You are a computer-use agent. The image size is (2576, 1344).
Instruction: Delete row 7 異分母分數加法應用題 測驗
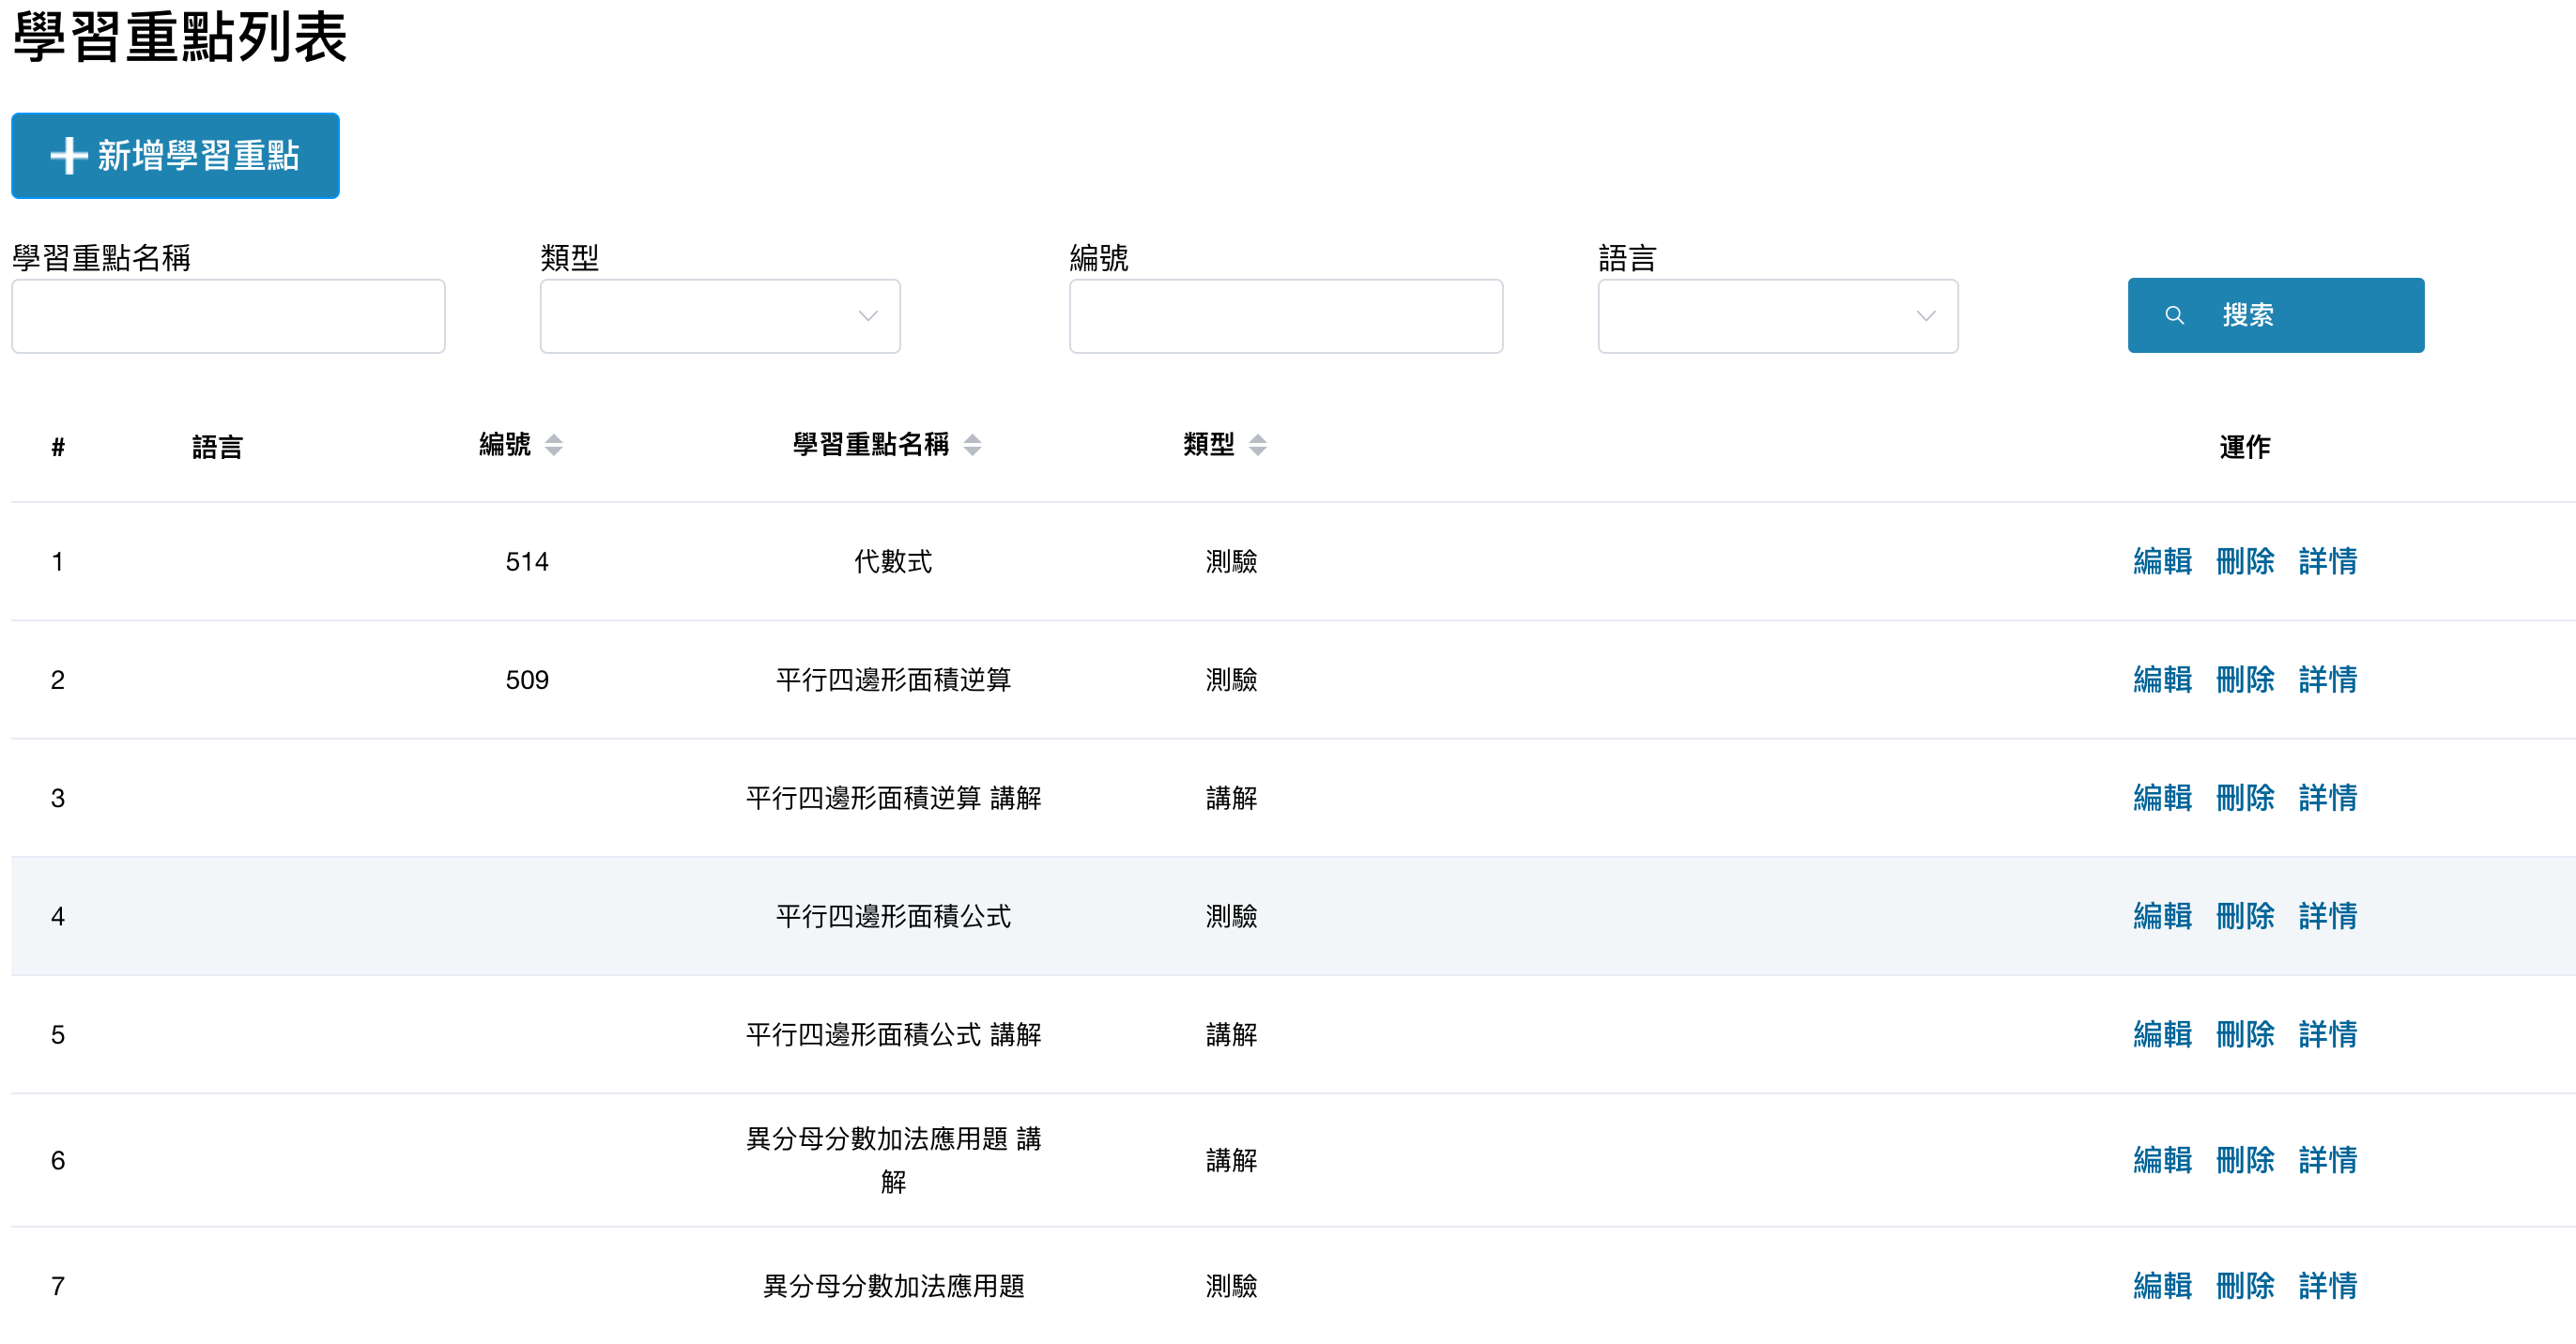tap(2245, 1285)
